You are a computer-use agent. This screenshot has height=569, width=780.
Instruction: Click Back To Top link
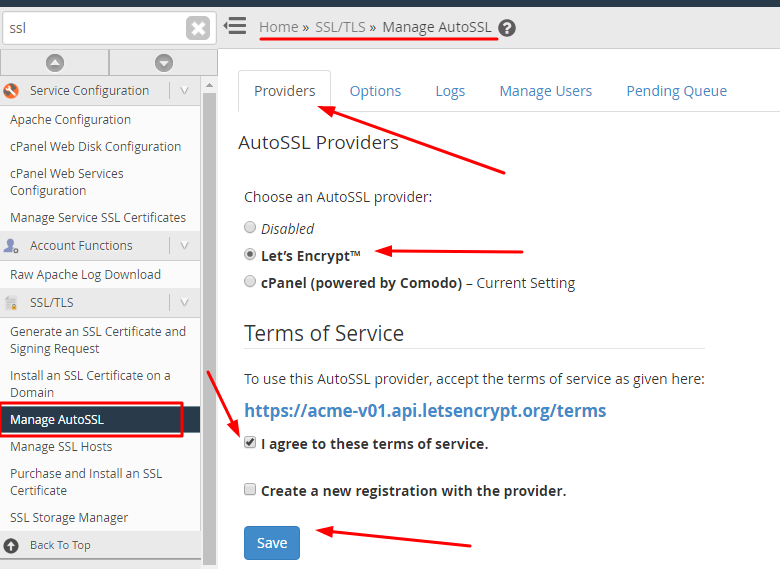pos(60,546)
